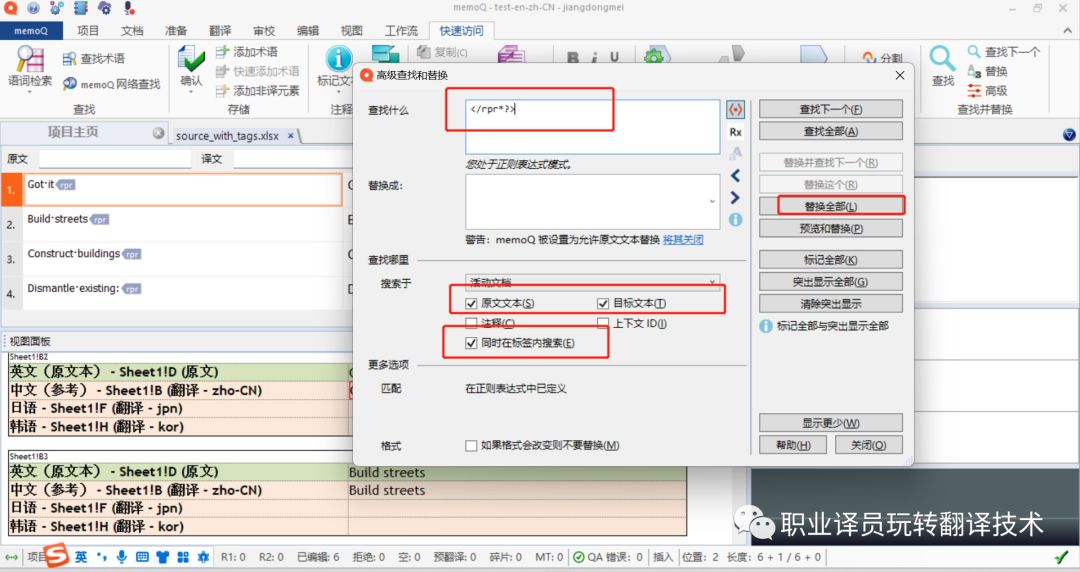
Task: Enable 上下文 ID checkbox
Action: point(603,323)
